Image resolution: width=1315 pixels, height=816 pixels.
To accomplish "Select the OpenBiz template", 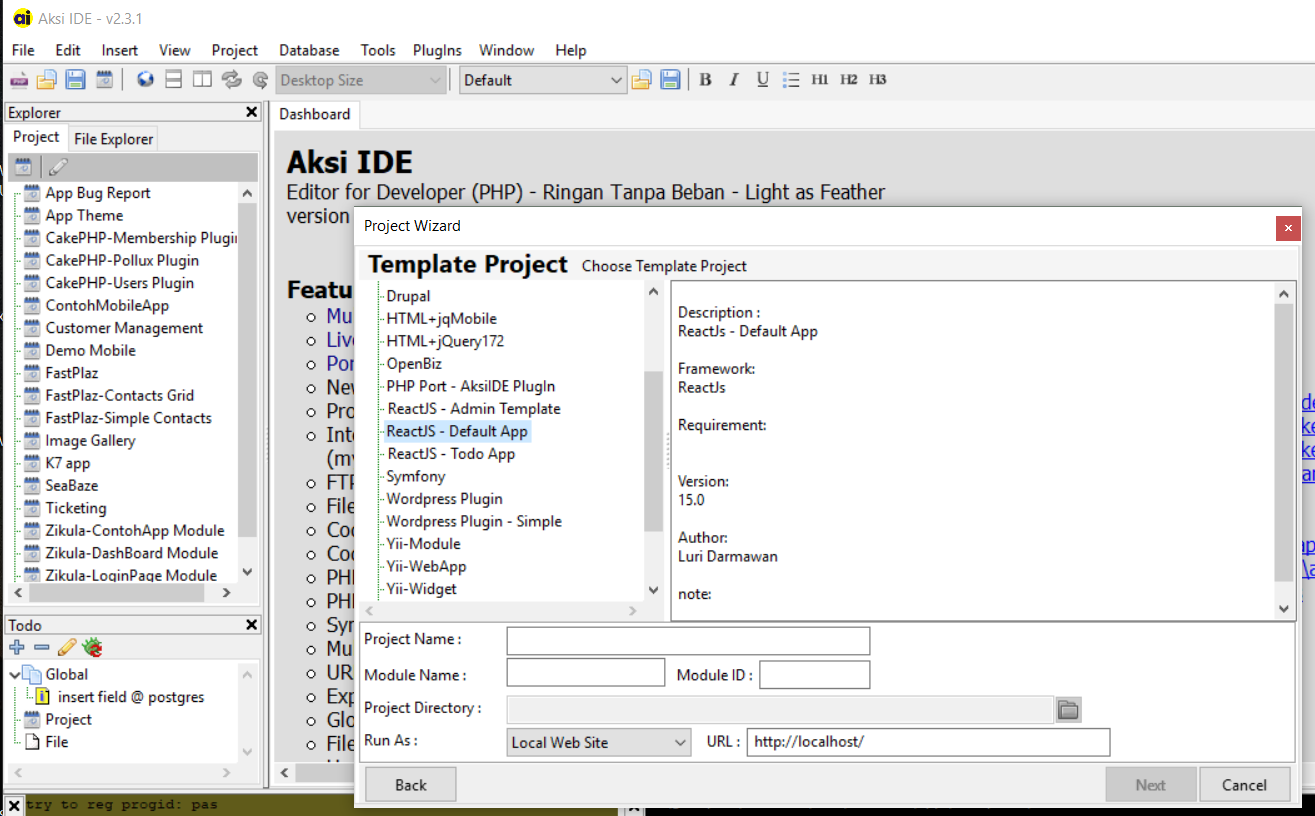I will click(x=414, y=364).
